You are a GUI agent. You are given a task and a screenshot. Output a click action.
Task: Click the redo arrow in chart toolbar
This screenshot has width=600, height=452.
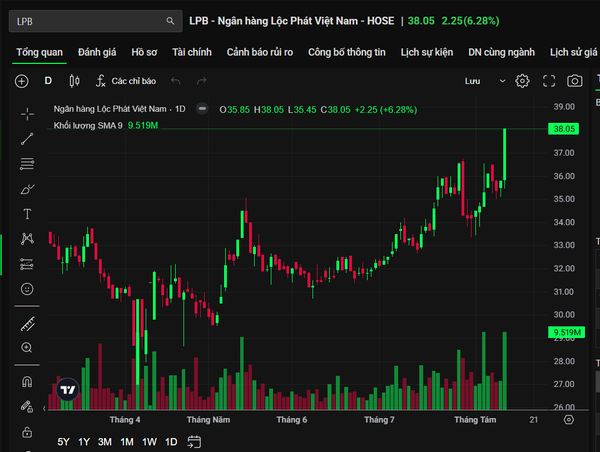coord(201,81)
